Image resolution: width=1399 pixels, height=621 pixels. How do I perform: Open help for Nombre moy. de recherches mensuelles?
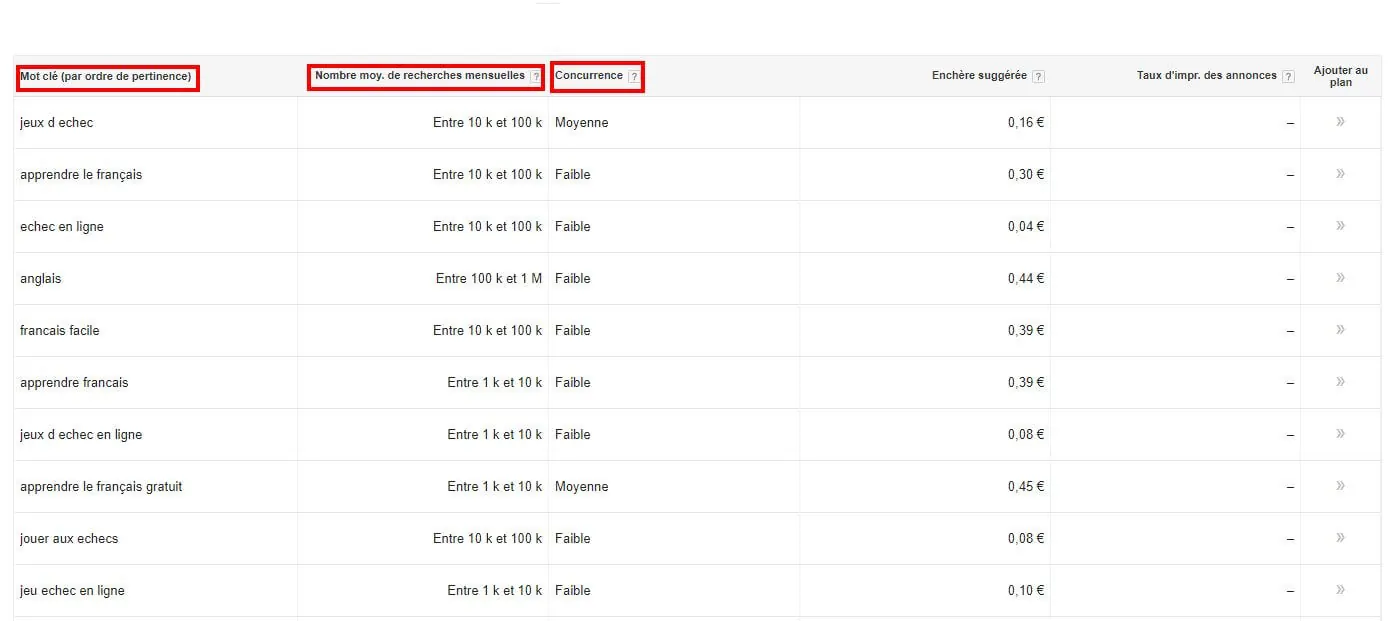pyautogui.click(x=536, y=77)
